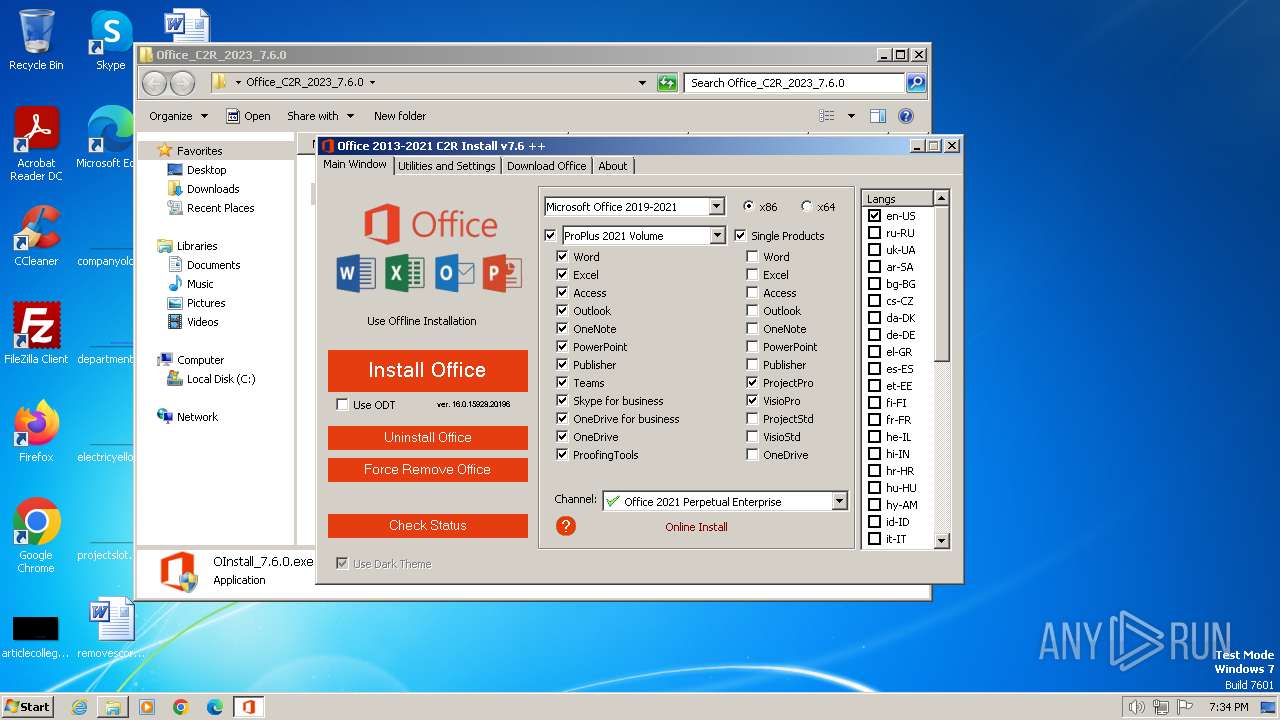This screenshot has height=720, width=1280.
Task: Check the de-DE language option
Action: [874, 335]
